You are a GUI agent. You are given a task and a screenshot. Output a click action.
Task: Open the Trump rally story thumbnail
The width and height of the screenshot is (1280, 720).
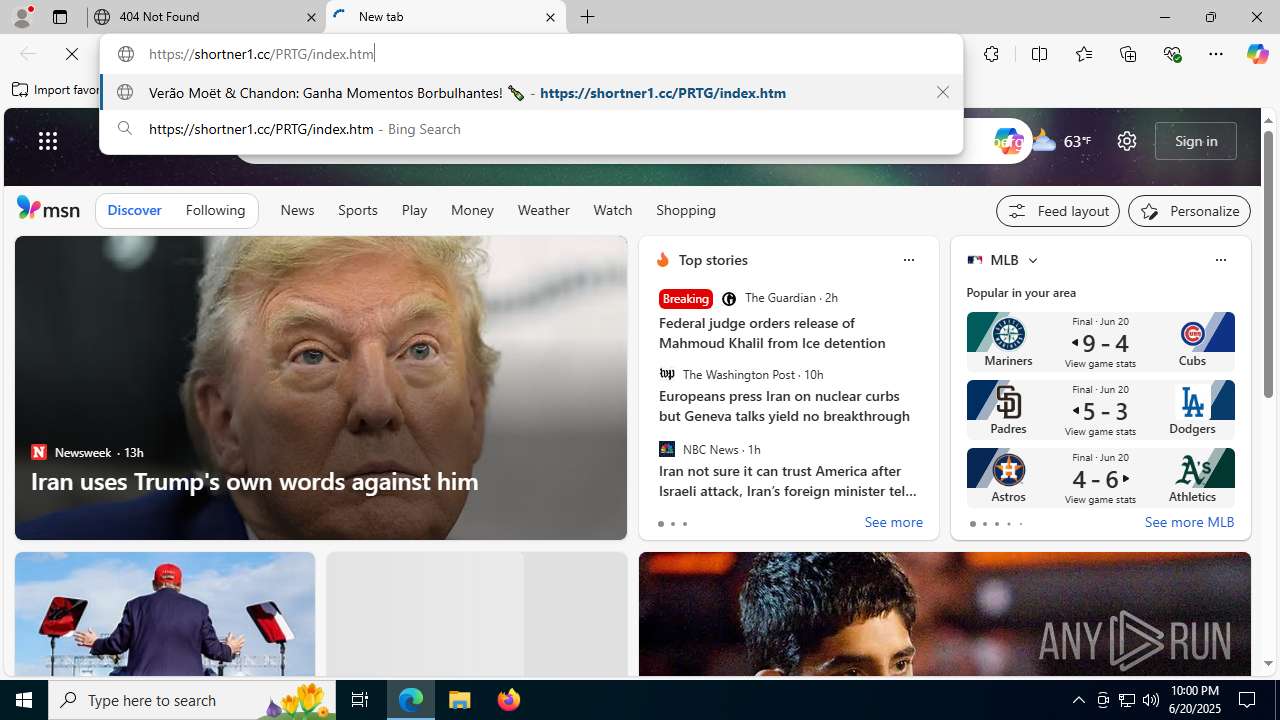pyautogui.click(x=164, y=614)
